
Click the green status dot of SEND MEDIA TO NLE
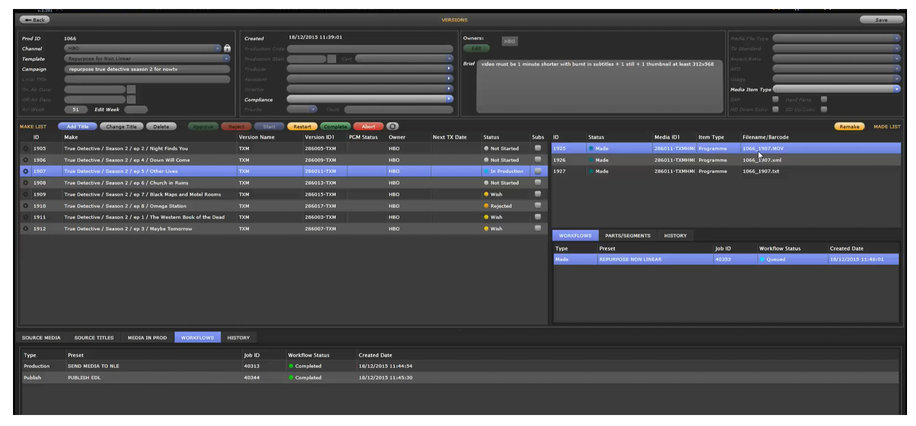(290, 366)
